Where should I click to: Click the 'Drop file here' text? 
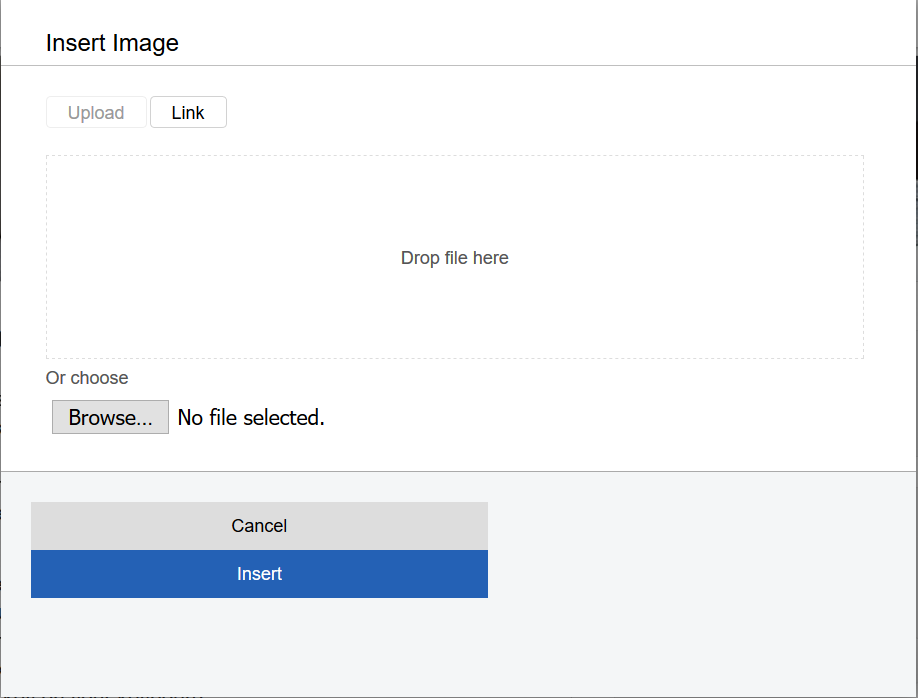click(x=455, y=258)
